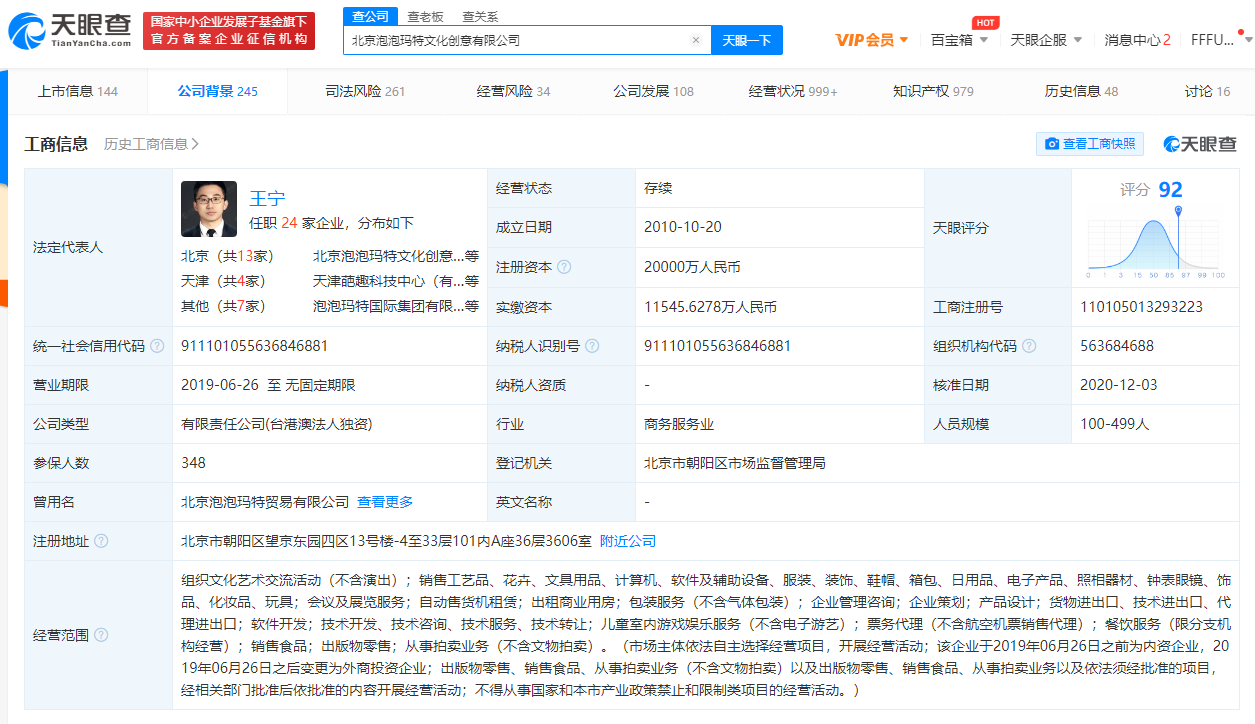Open the VIP会员 dropdown
1255x724 pixels.
coord(872,40)
